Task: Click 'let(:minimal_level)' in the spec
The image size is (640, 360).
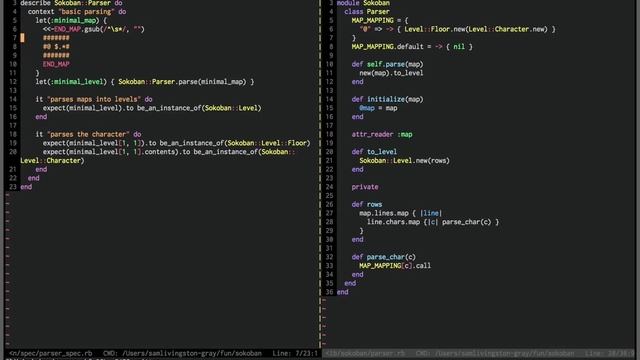Action: pyautogui.click(x=71, y=82)
